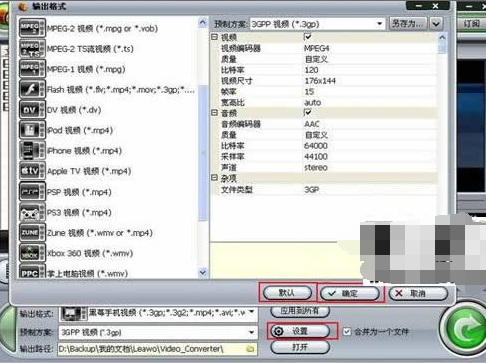Pick the PS3 video gamepad icon

32,212
